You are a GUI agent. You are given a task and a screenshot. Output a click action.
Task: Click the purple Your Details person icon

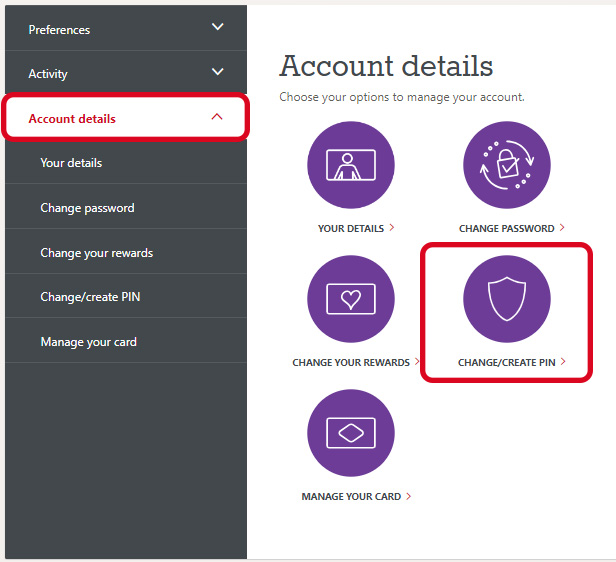351,165
